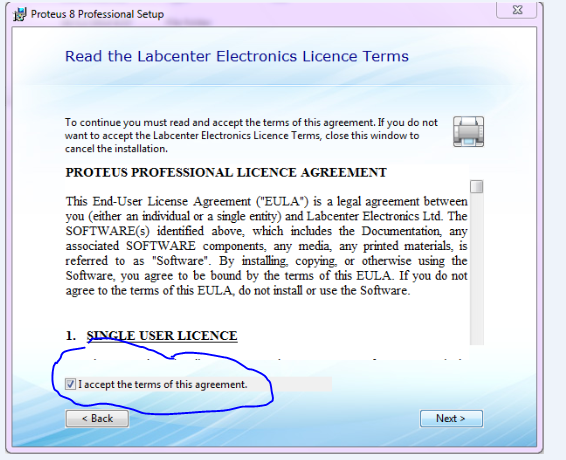Toggle the 'I accept the terms' checkbox
This screenshot has width=566, height=460.
point(70,384)
